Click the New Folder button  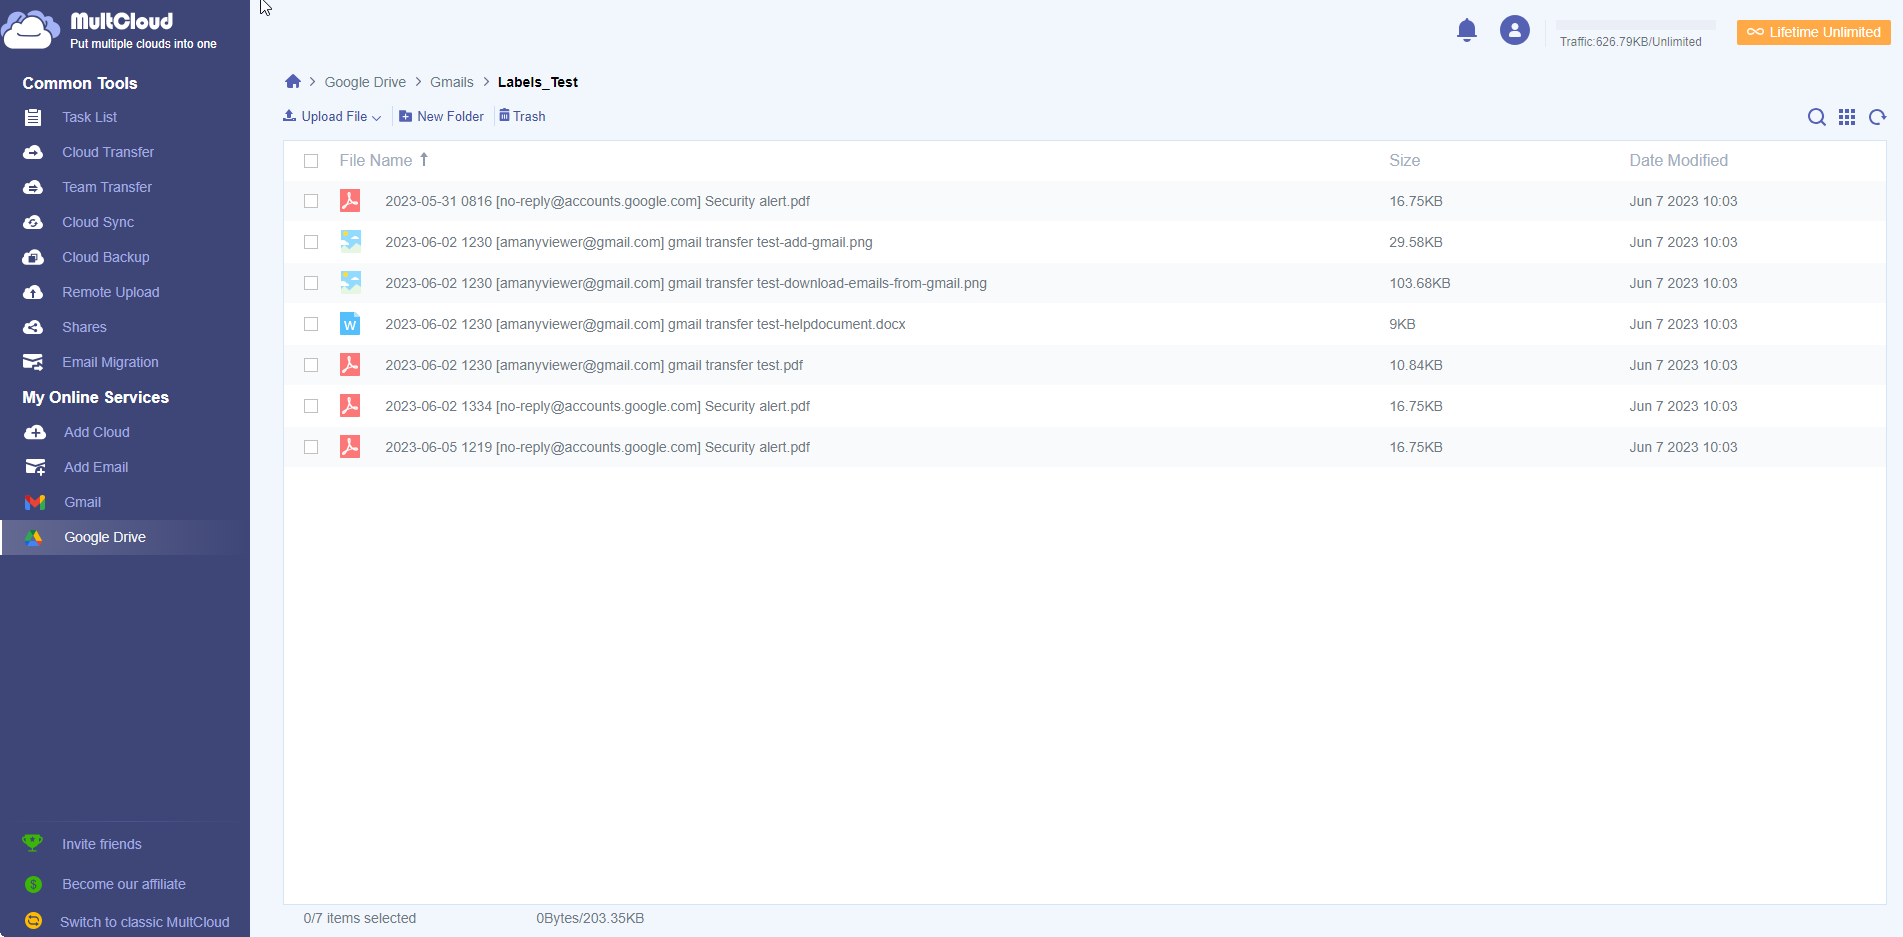pos(441,117)
